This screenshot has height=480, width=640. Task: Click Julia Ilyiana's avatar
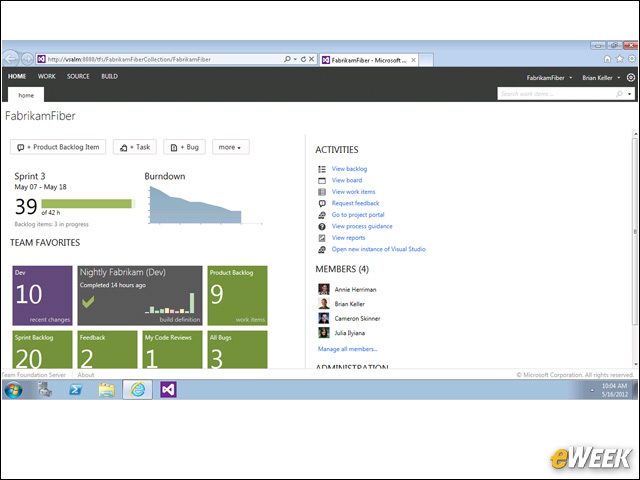pos(324,333)
